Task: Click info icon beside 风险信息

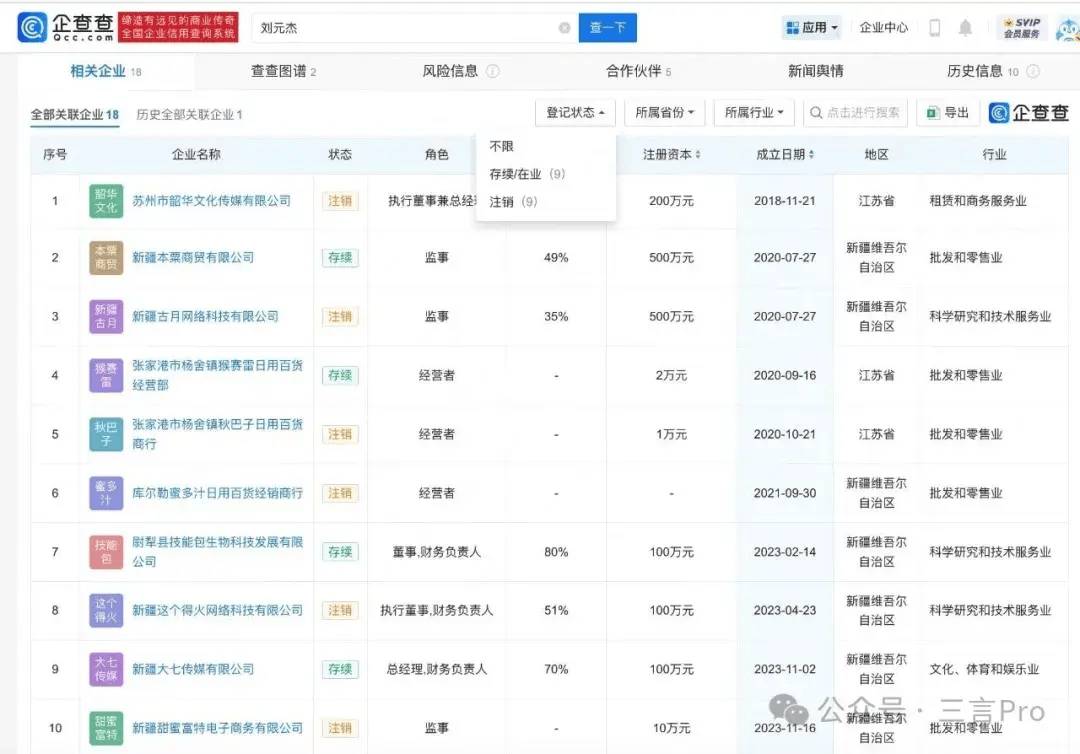Action: click(x=492, y=71)
